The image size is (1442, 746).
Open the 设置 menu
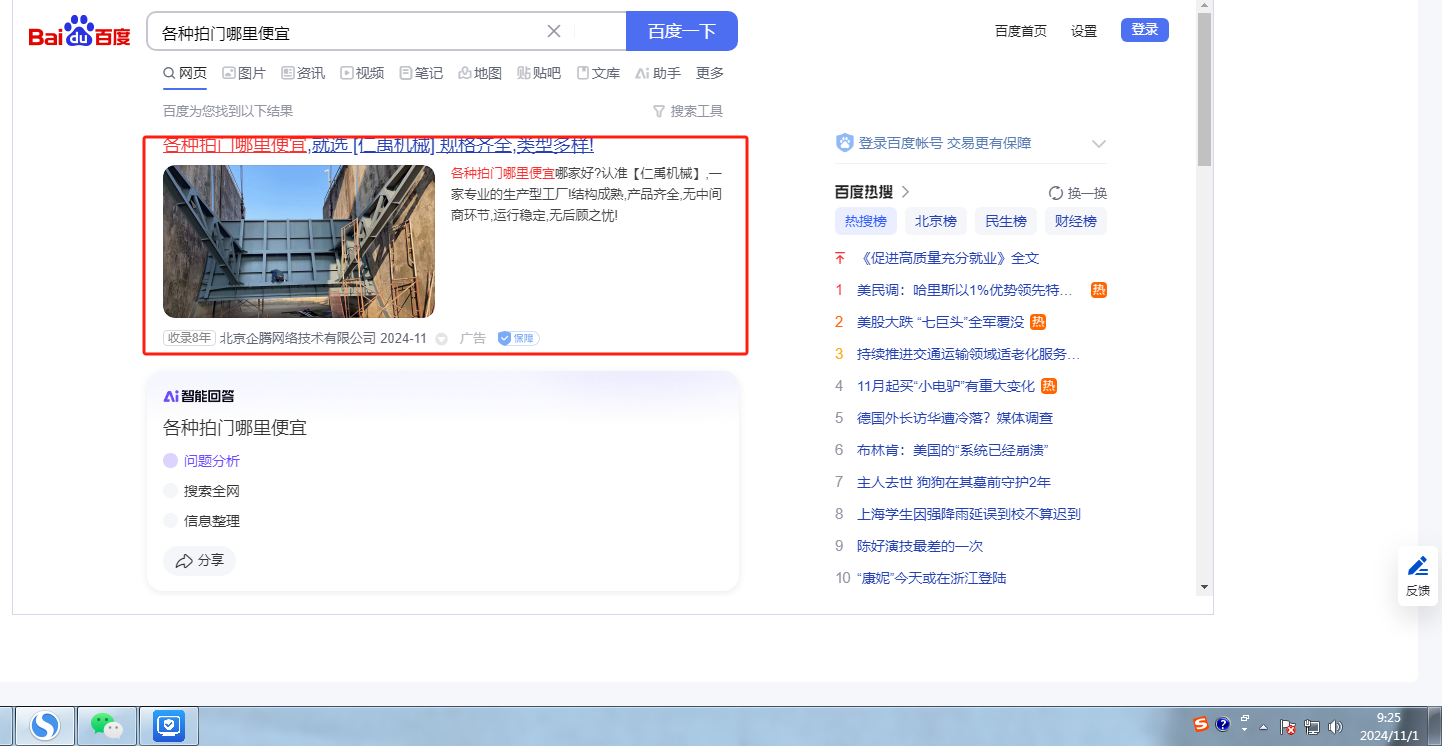coord(1084,31)
